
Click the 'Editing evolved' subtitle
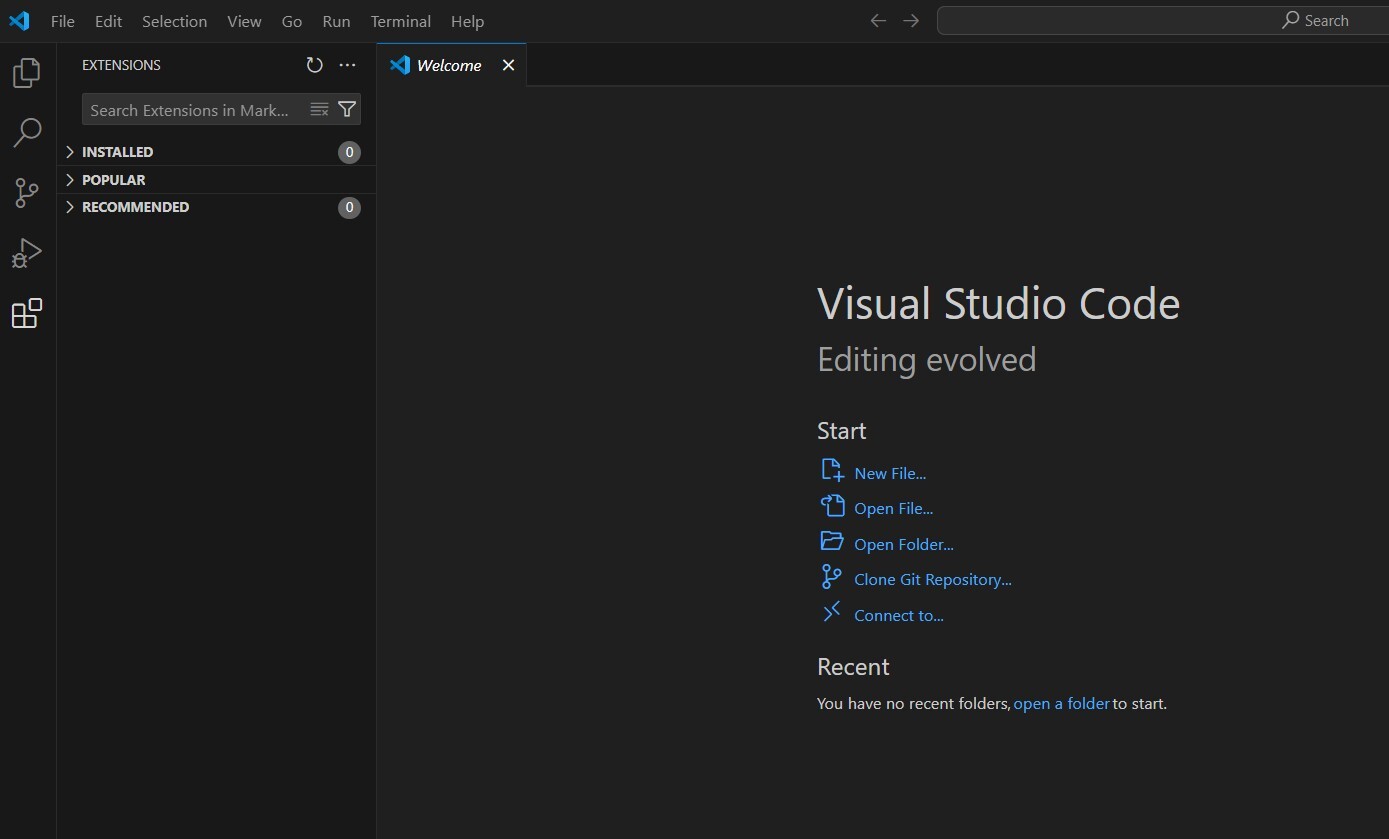click(926, 360)
